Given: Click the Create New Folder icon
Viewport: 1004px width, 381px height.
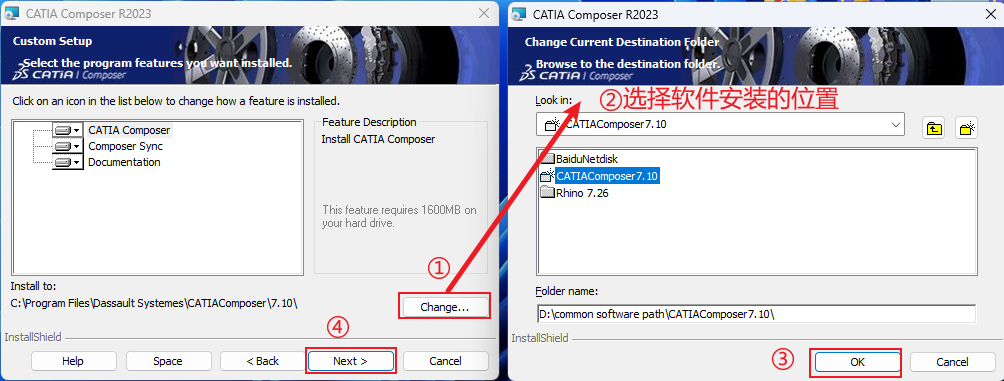Looking at the screenshot, I should pos(966,127).
